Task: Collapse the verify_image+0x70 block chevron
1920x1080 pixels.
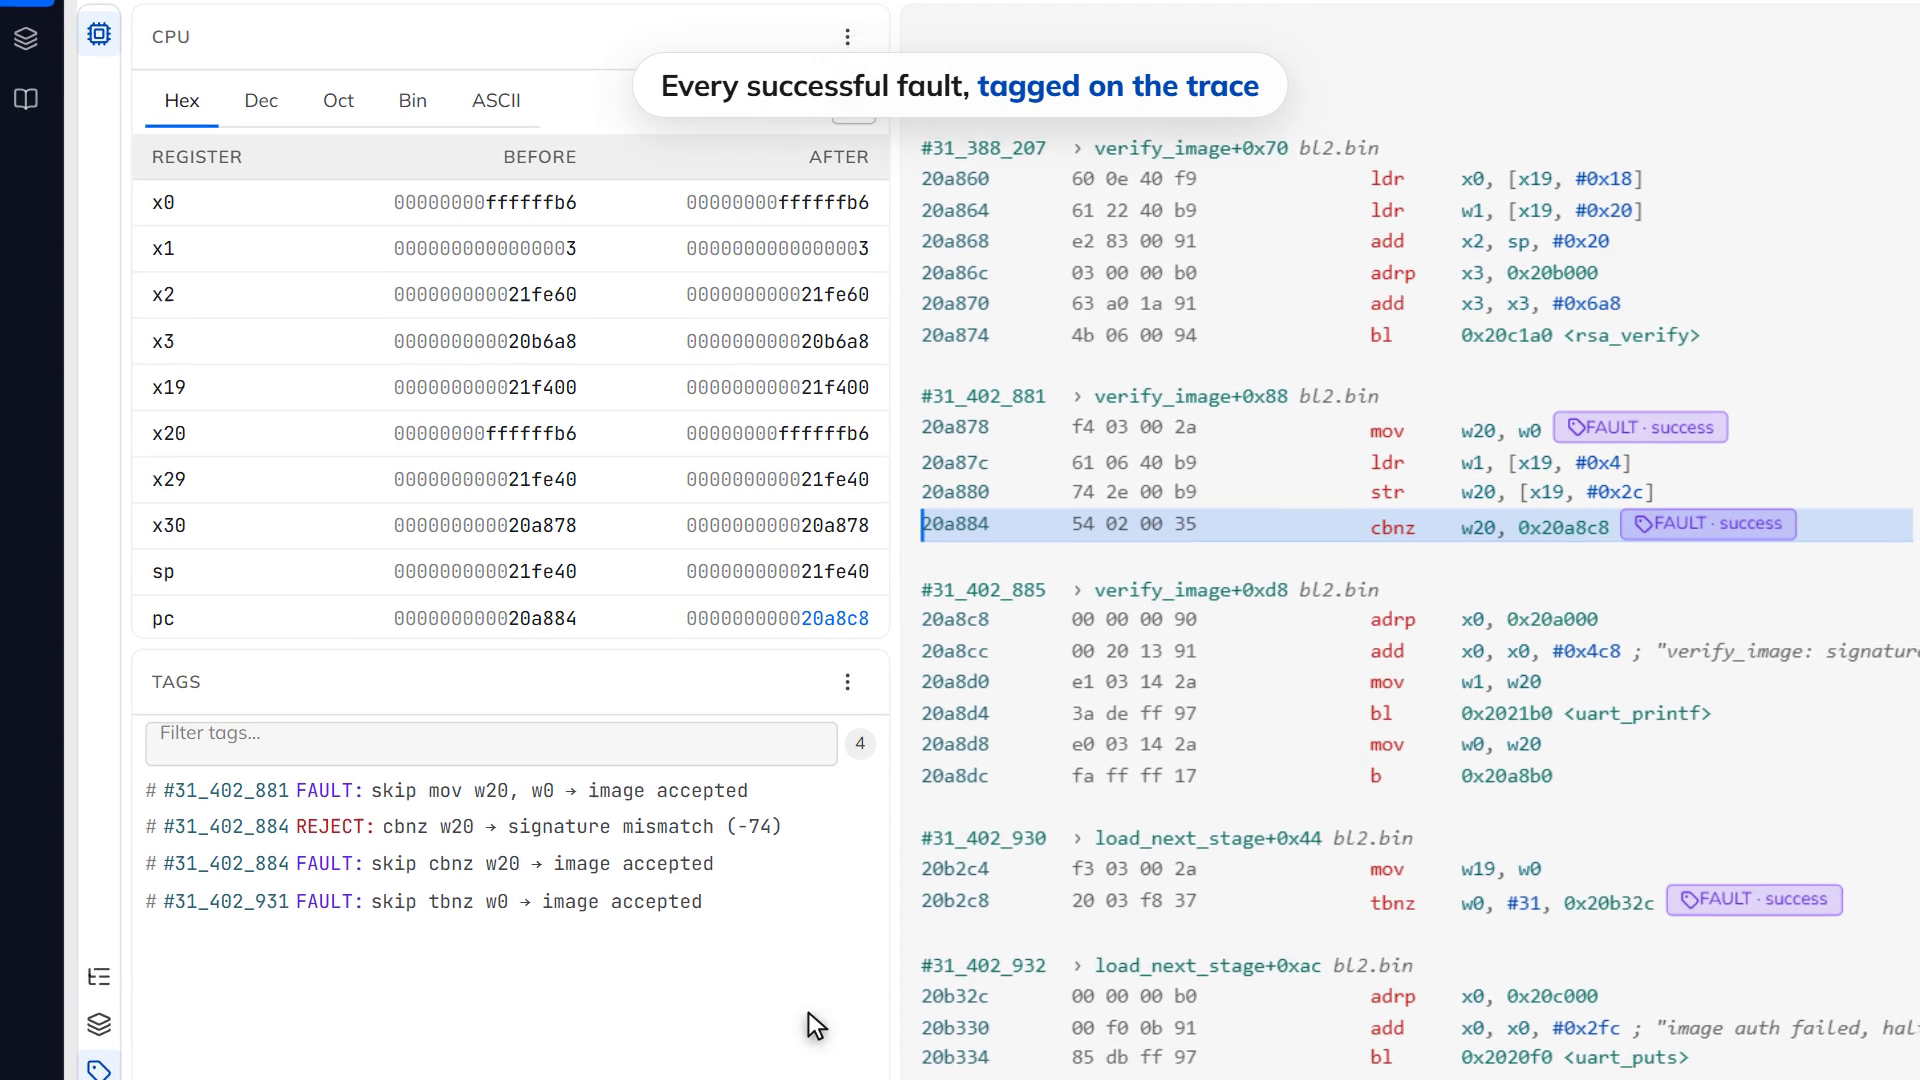Action: pyautogui.click(x=1077, y=149)
